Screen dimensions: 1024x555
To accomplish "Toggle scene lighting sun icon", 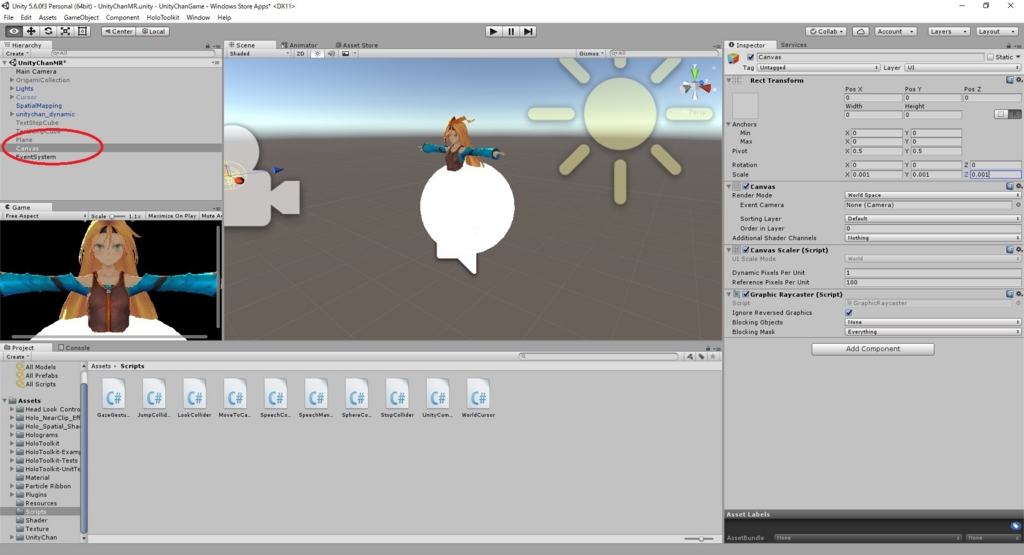I will [x=317, y=54].
